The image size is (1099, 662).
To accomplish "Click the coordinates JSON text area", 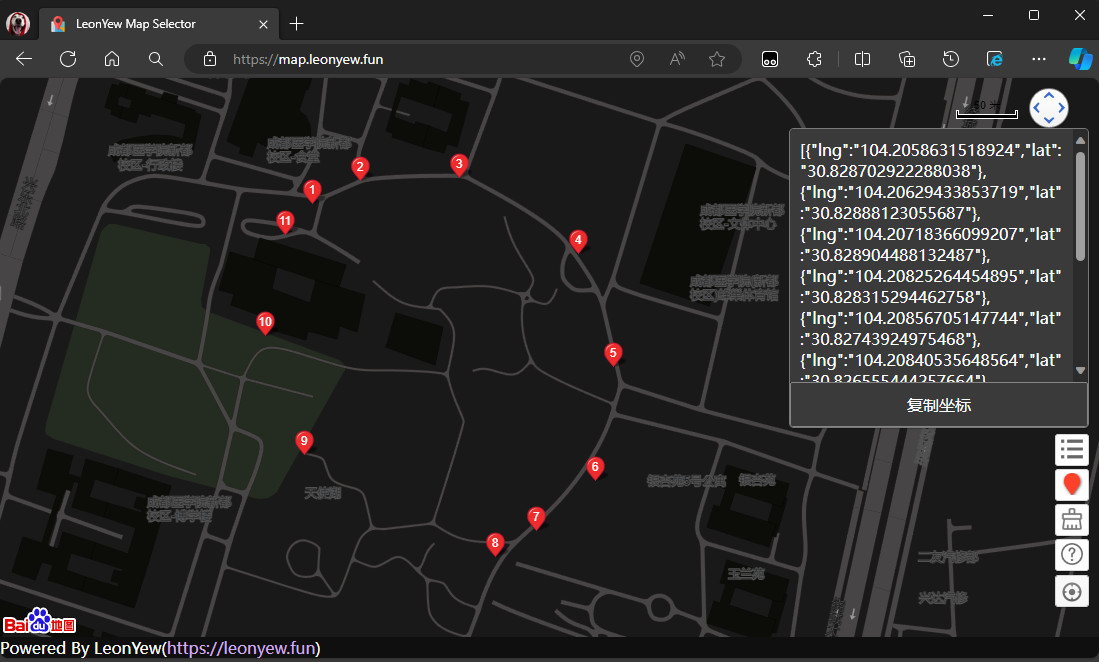I will coord(931,256).
